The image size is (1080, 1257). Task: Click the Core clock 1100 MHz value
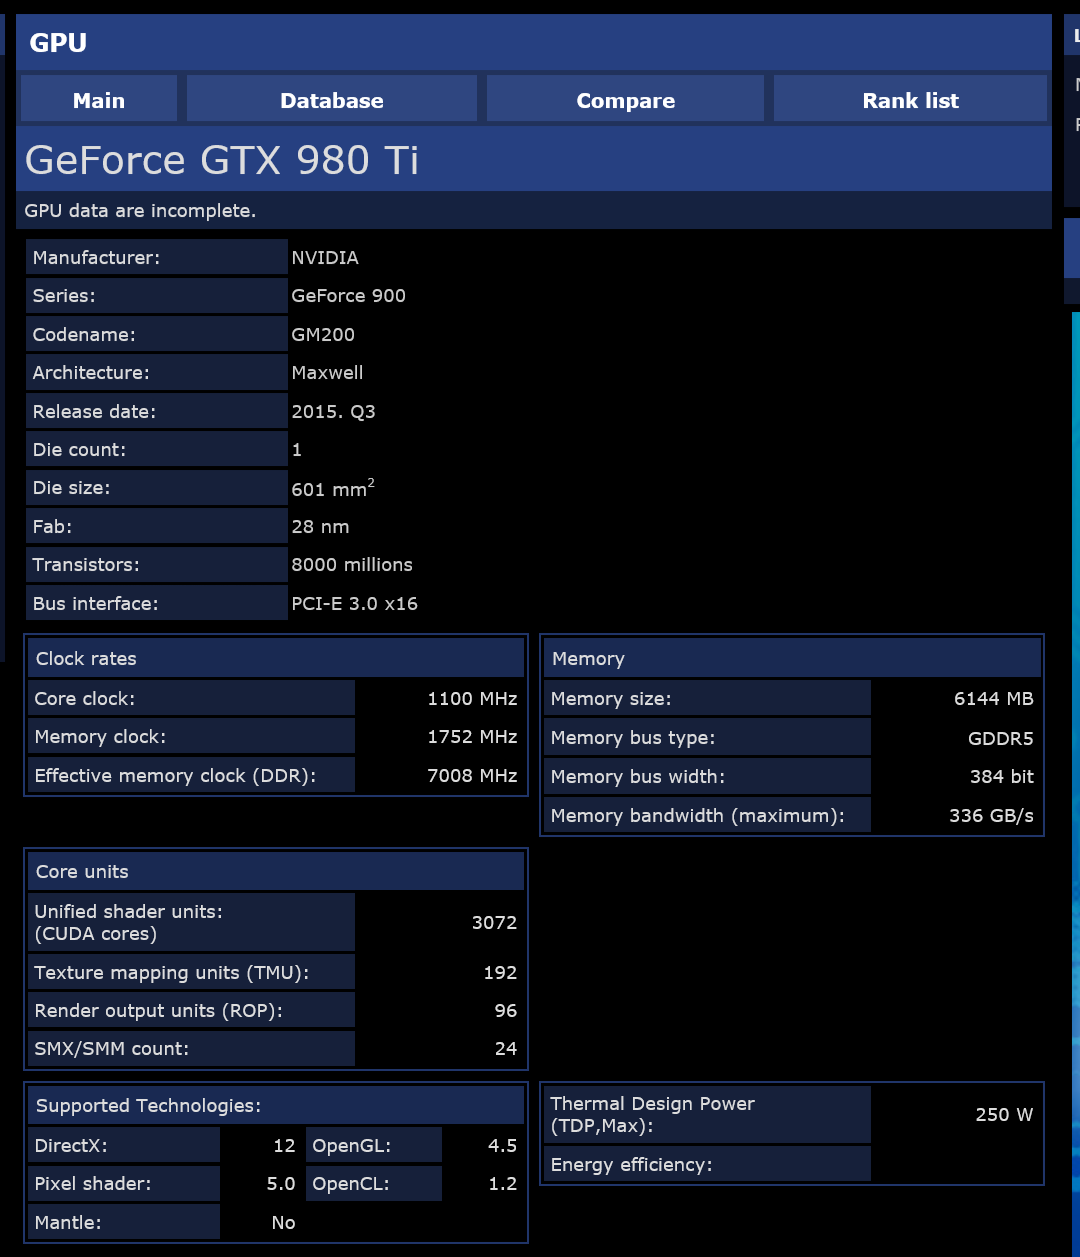point(472,699)
